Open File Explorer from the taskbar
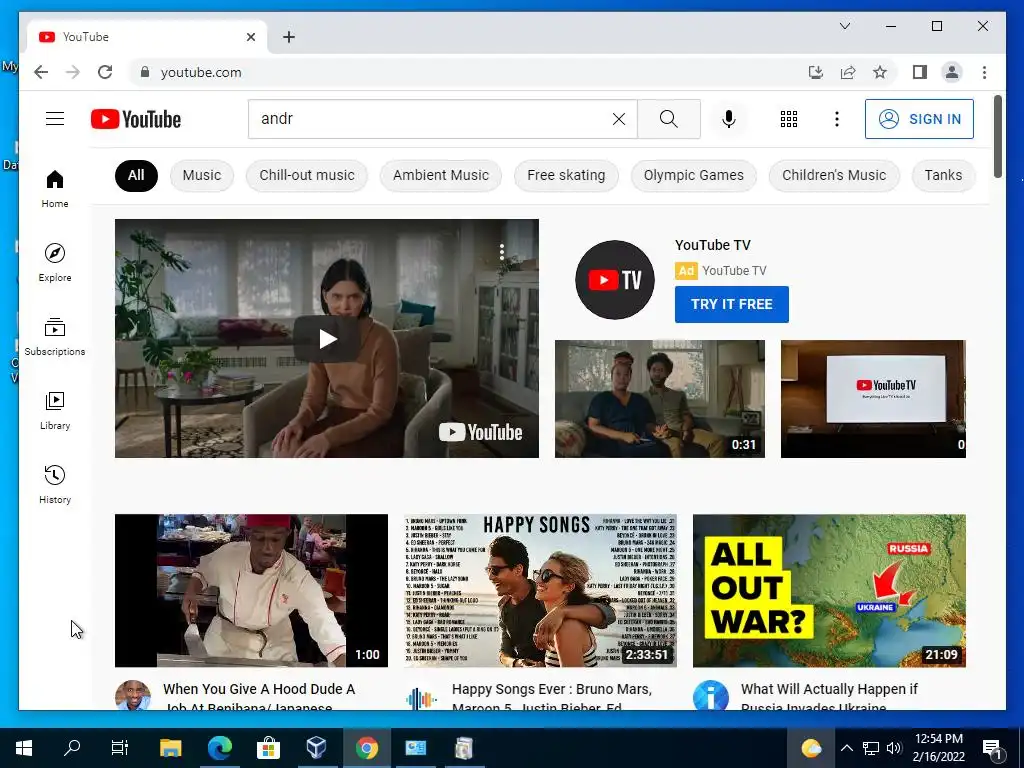1024x768 pixels. [170, 748]
